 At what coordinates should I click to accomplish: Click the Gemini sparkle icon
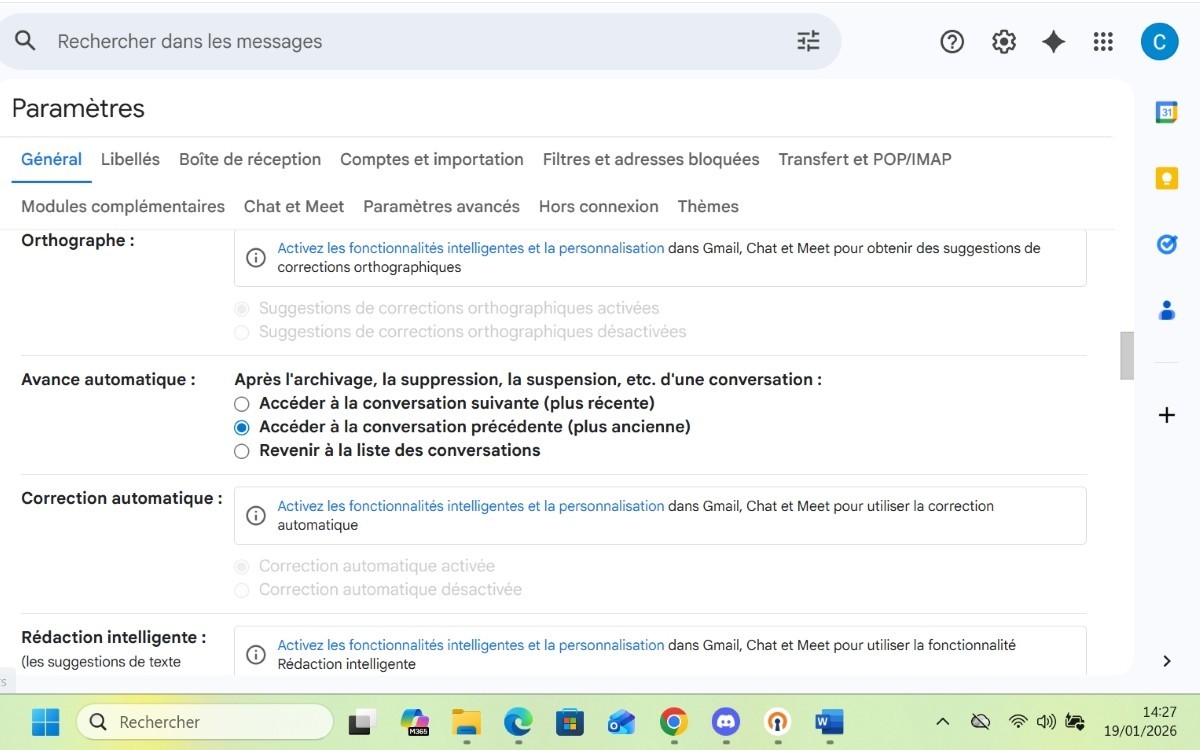coord(1053,41)
